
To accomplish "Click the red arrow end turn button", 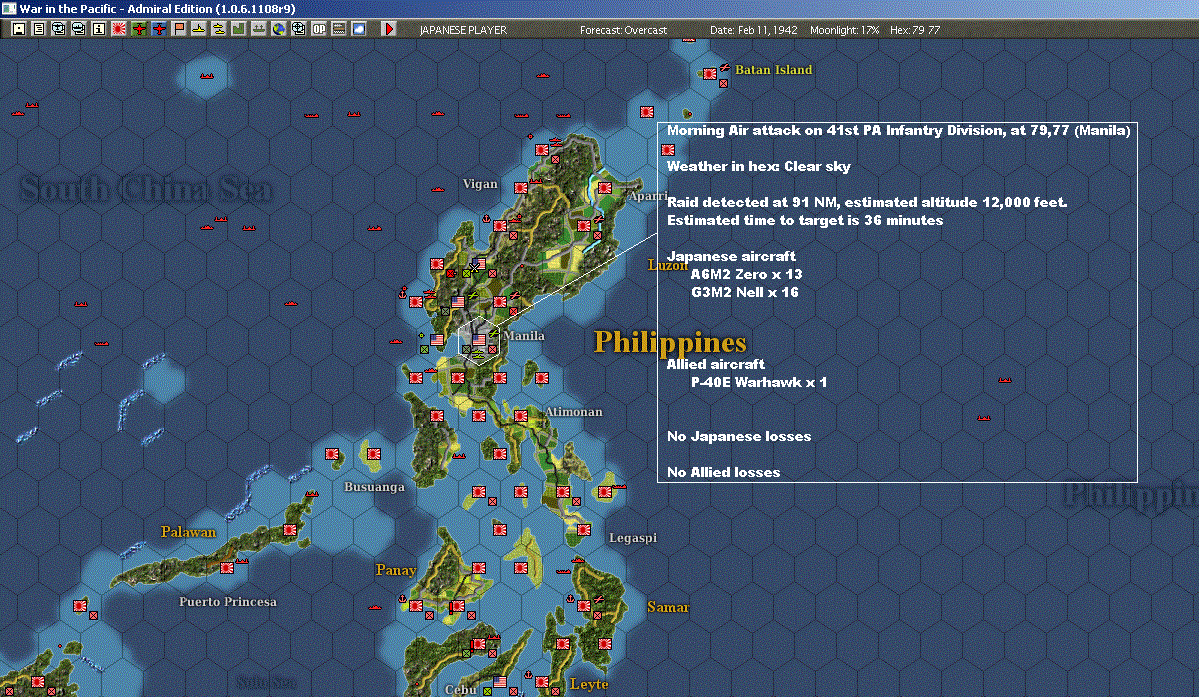I will 388,28.
